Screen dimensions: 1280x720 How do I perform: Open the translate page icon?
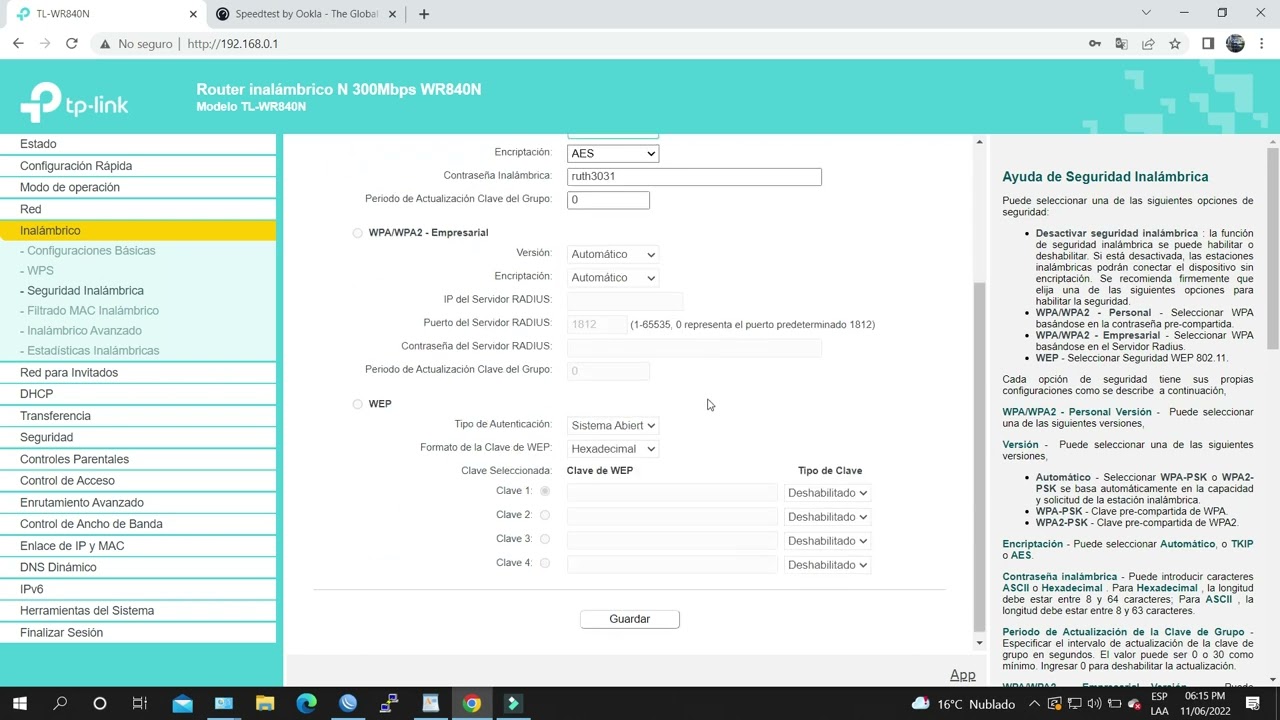1121,44
